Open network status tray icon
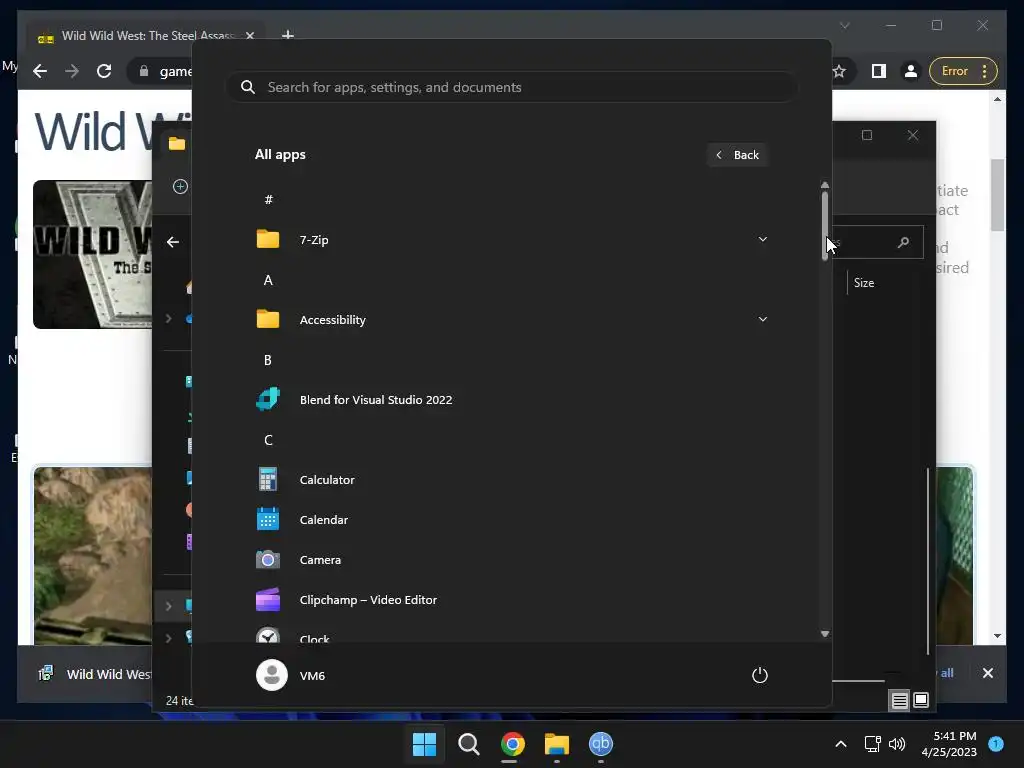 (872, 744)
